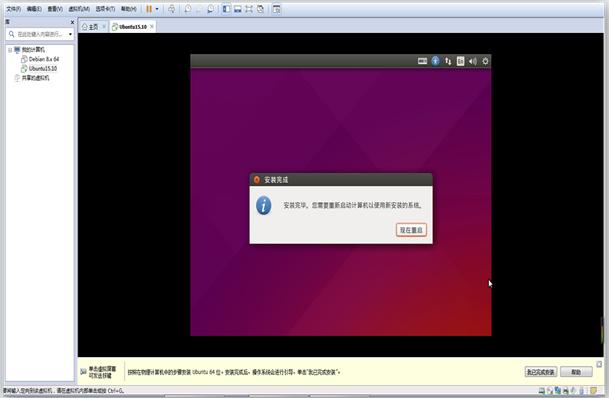
Task: Click the message log status bar icon
Action: click(593, 391)
